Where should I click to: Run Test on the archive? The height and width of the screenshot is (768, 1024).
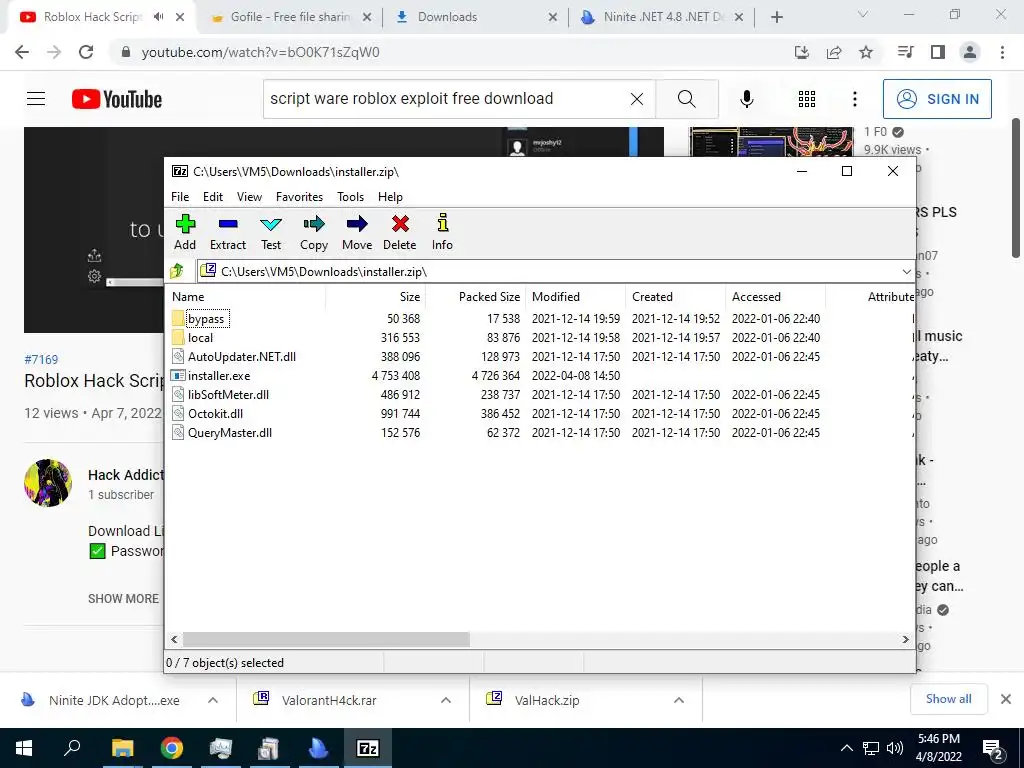(x=271, y=232)
